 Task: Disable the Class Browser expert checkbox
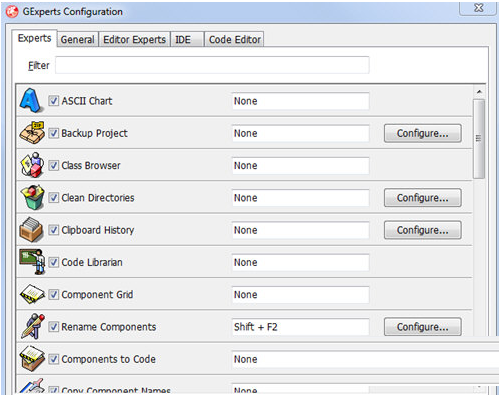(54, 165)
